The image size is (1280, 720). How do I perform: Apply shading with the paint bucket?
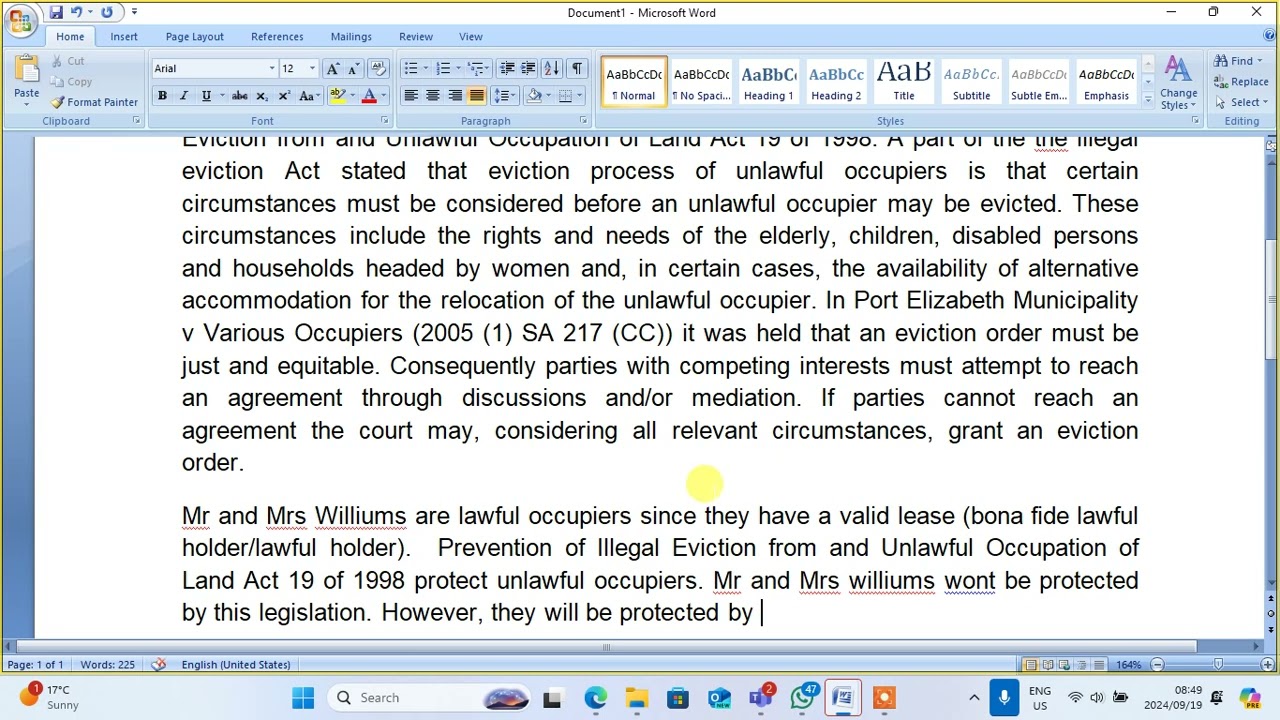click(x=535, y=96)
